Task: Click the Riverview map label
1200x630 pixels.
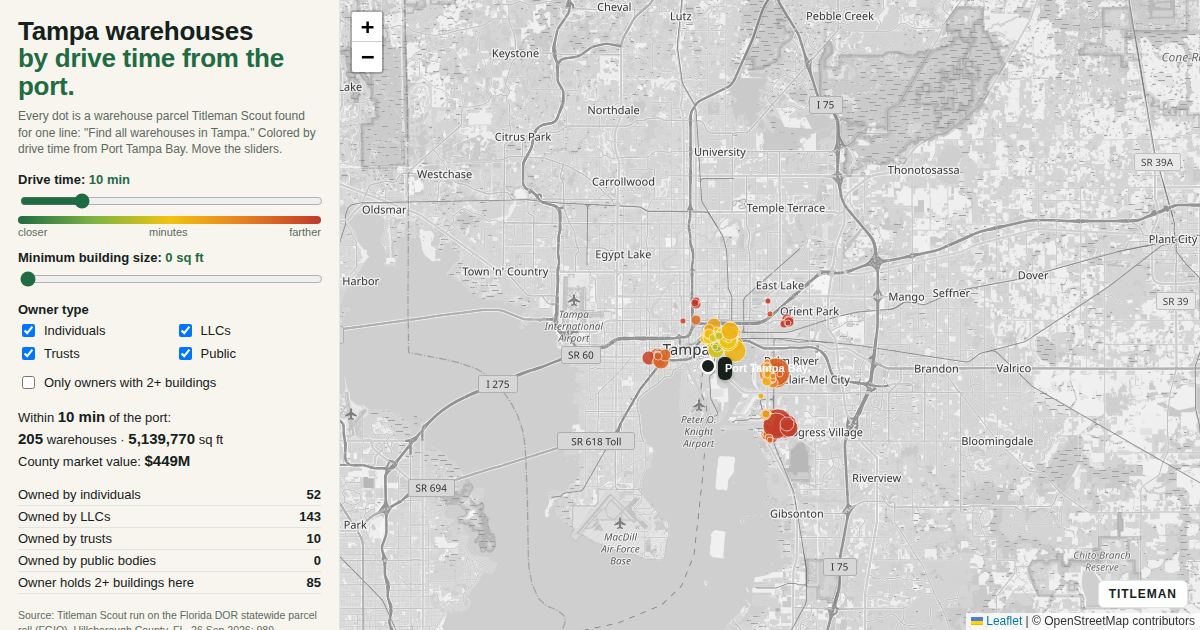Action: click(x=877, y=478)
